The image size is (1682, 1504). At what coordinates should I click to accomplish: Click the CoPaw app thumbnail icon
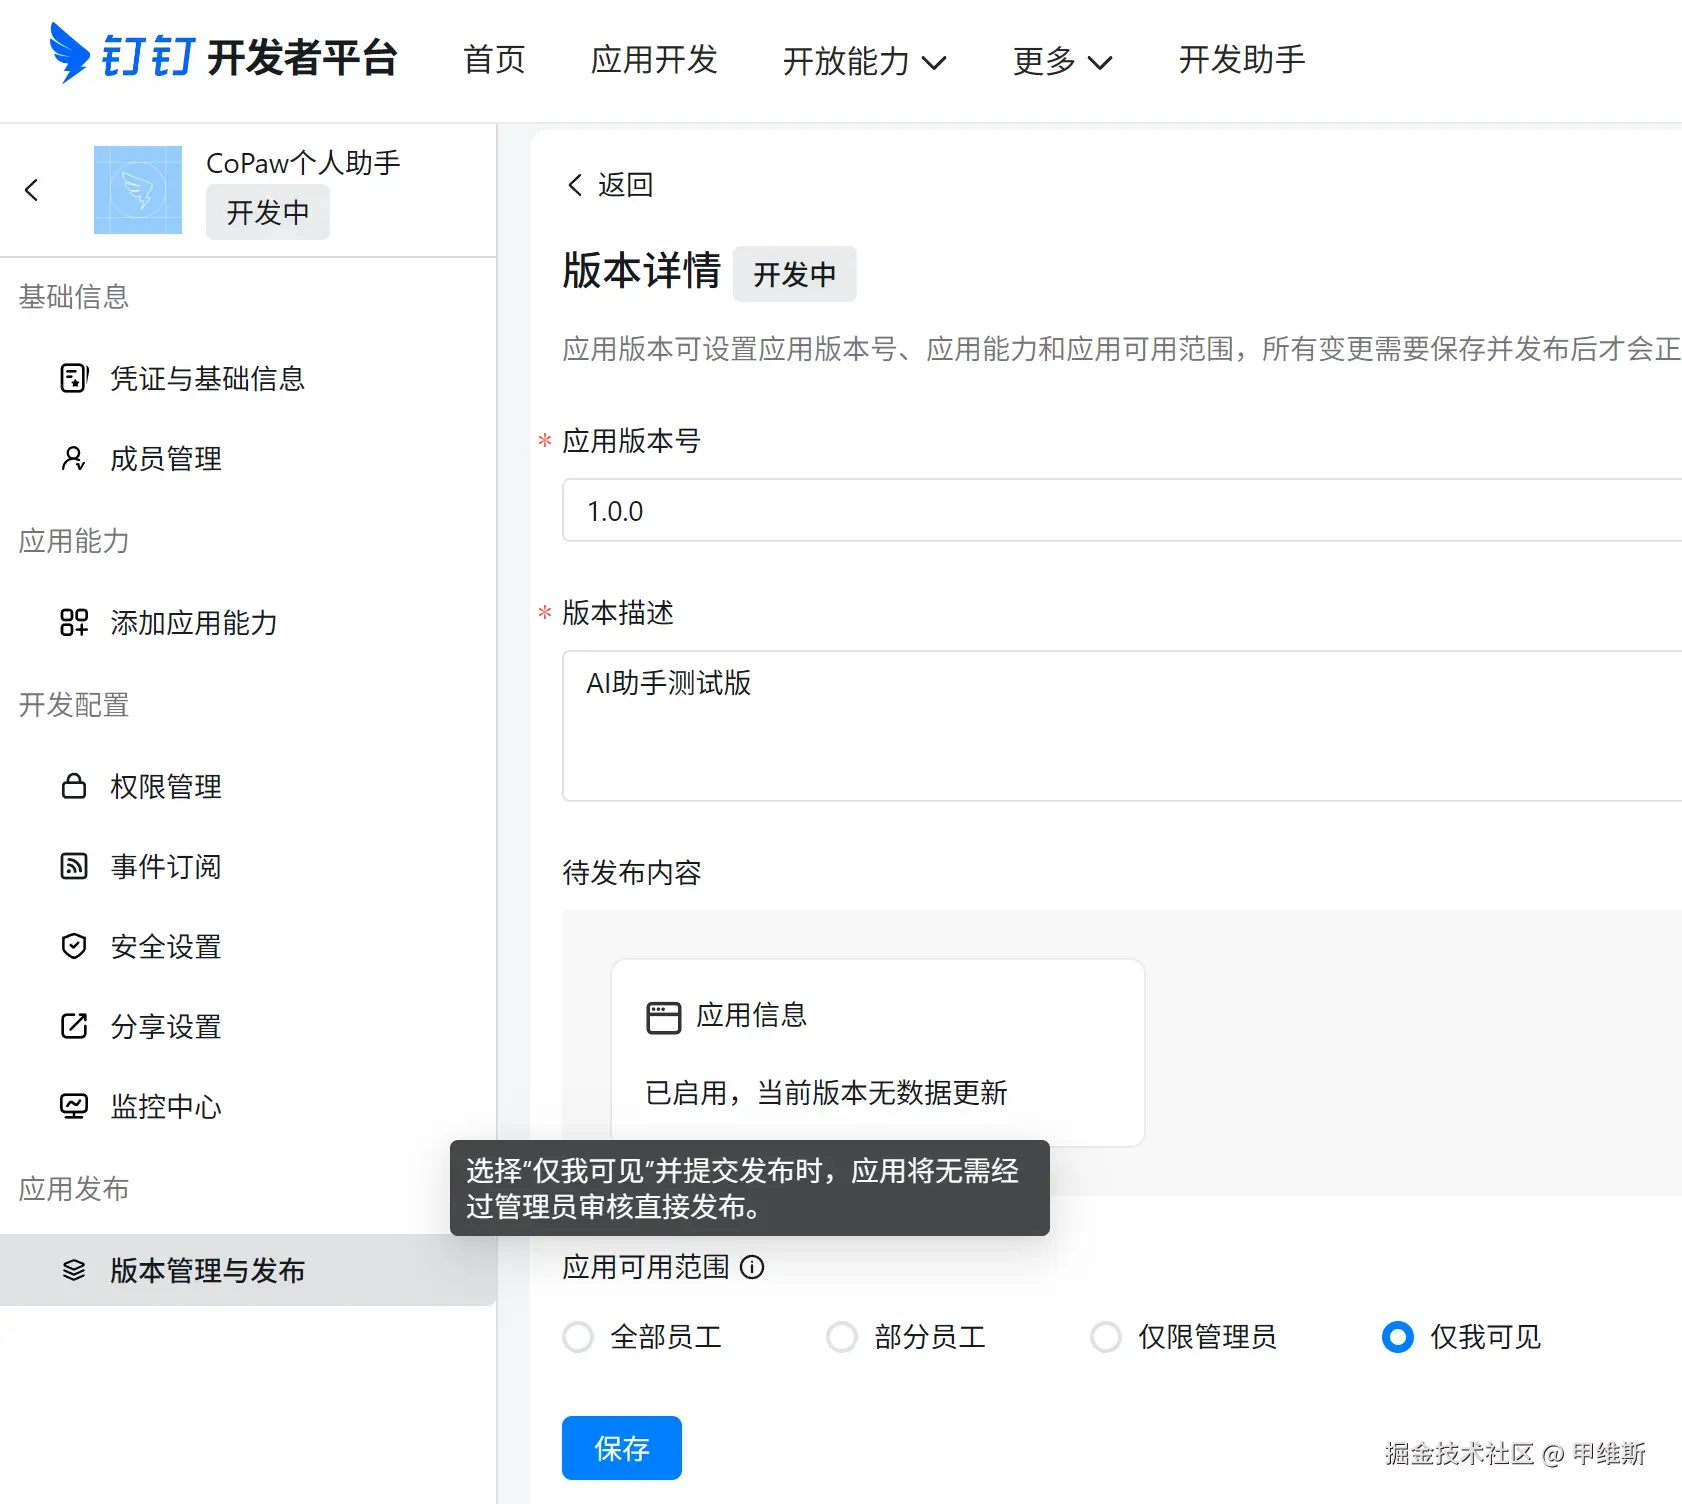[138, 190]
